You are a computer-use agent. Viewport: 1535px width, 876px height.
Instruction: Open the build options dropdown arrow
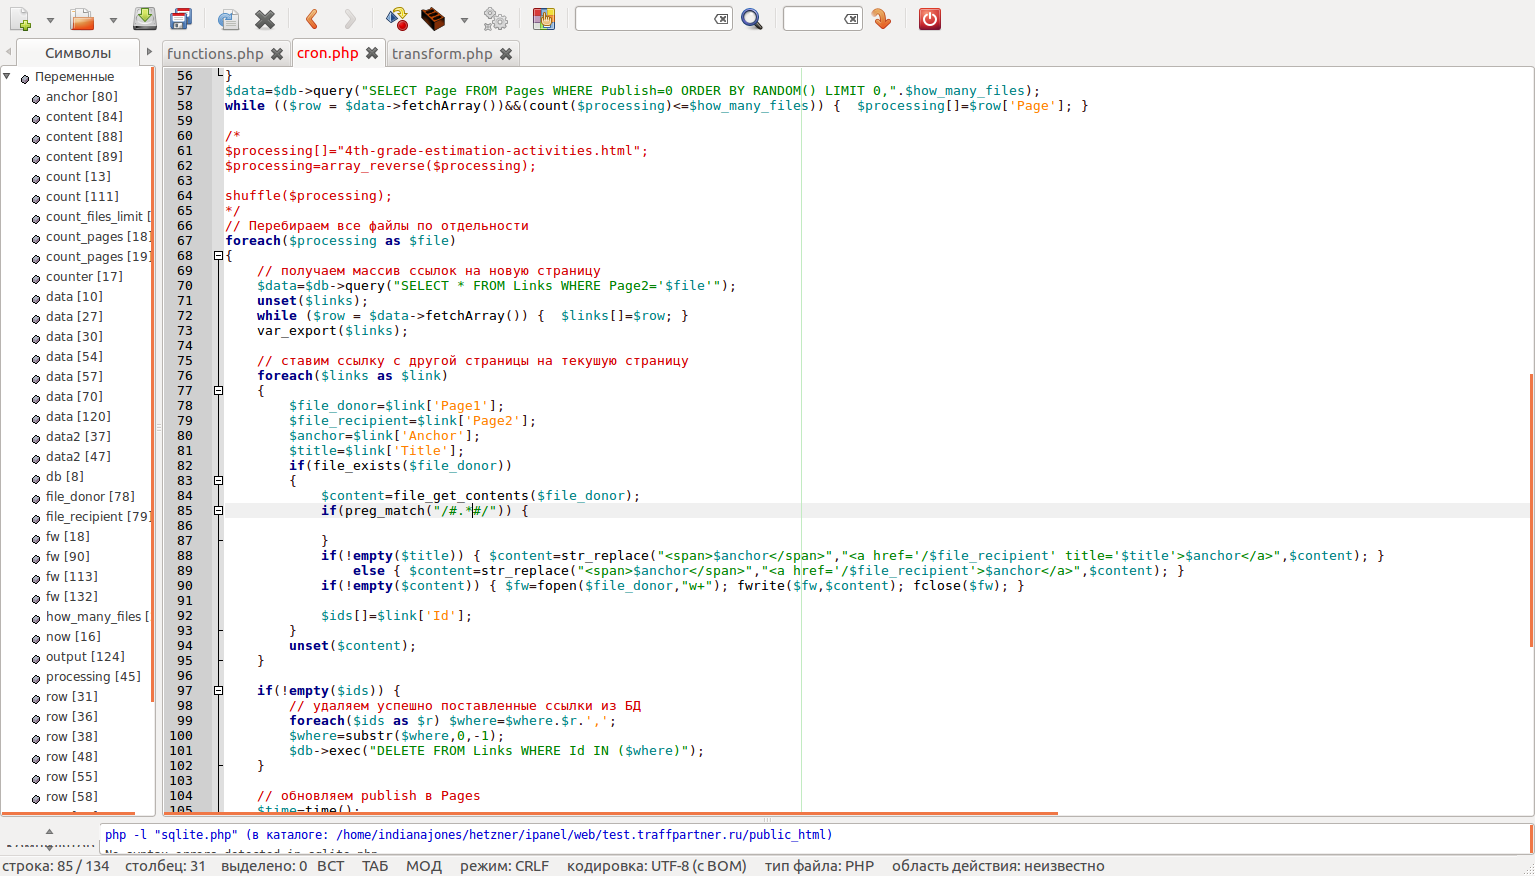pos(464,20)
